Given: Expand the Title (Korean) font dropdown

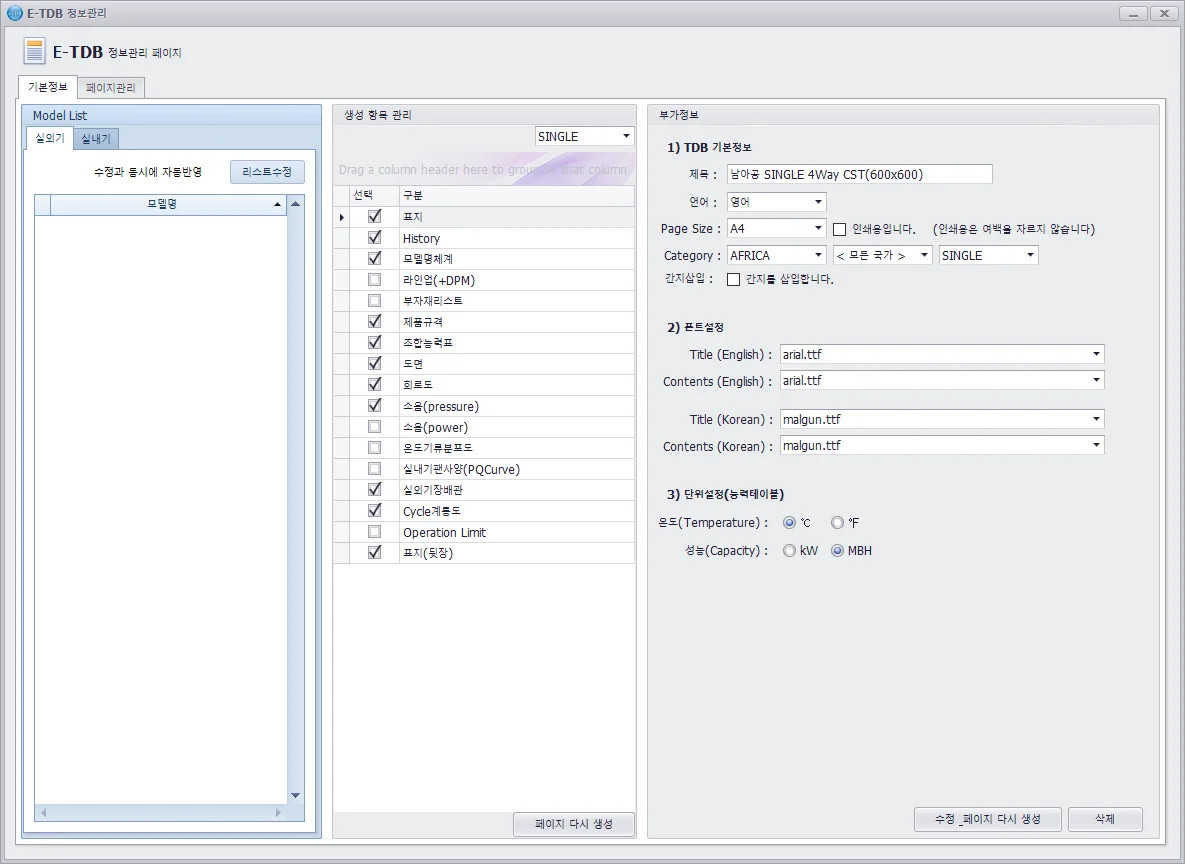Looking at the screenshot, I should [1096, 419].
